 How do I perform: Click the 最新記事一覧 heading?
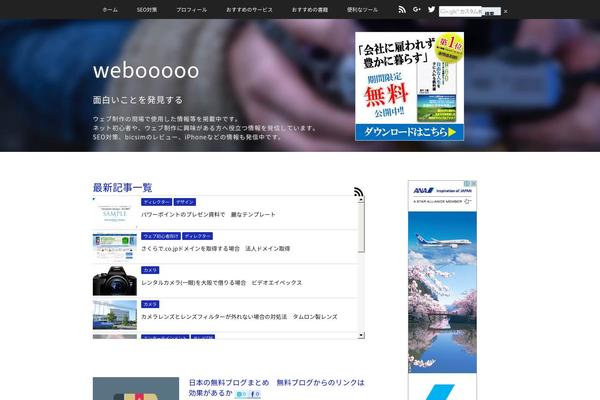122,188
